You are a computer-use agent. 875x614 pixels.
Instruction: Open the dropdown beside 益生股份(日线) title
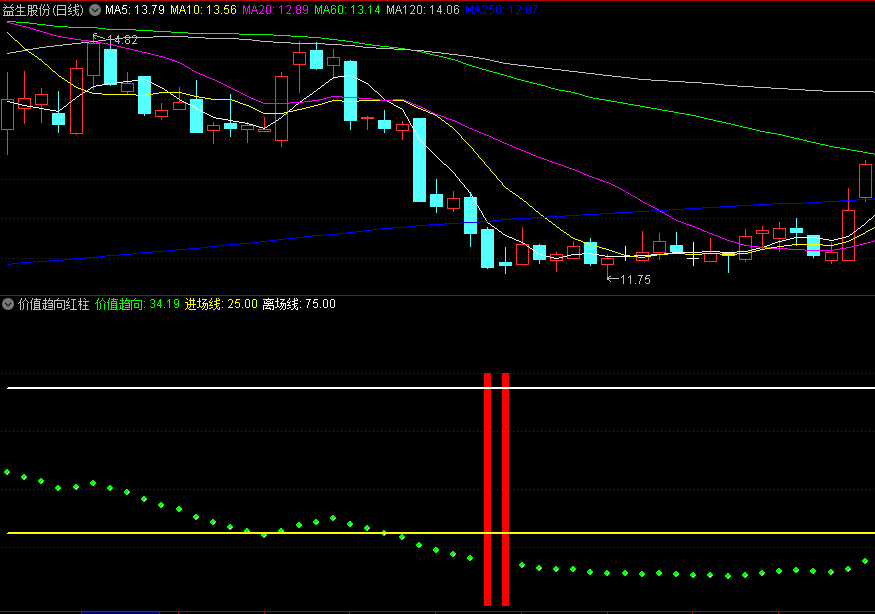point(95,10)
